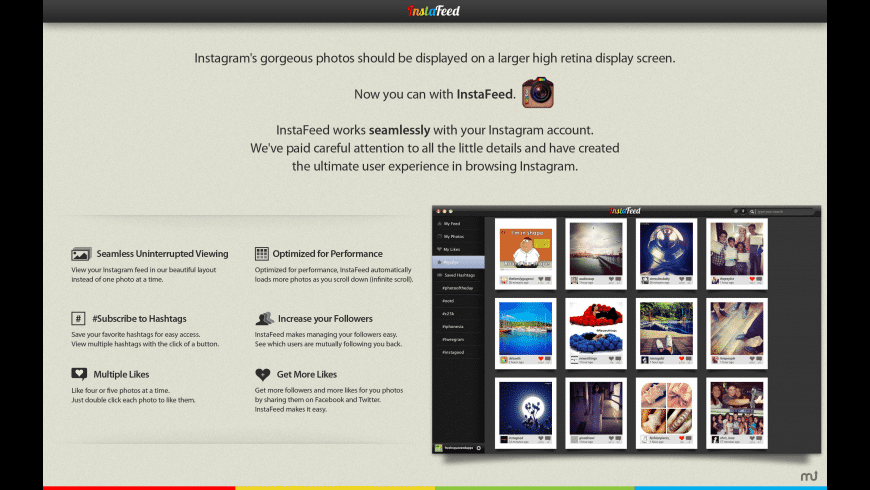The width and height of the screenshot is (870, 490).
Task: Open the four-piece cookie collage photo
Action: 666,408
